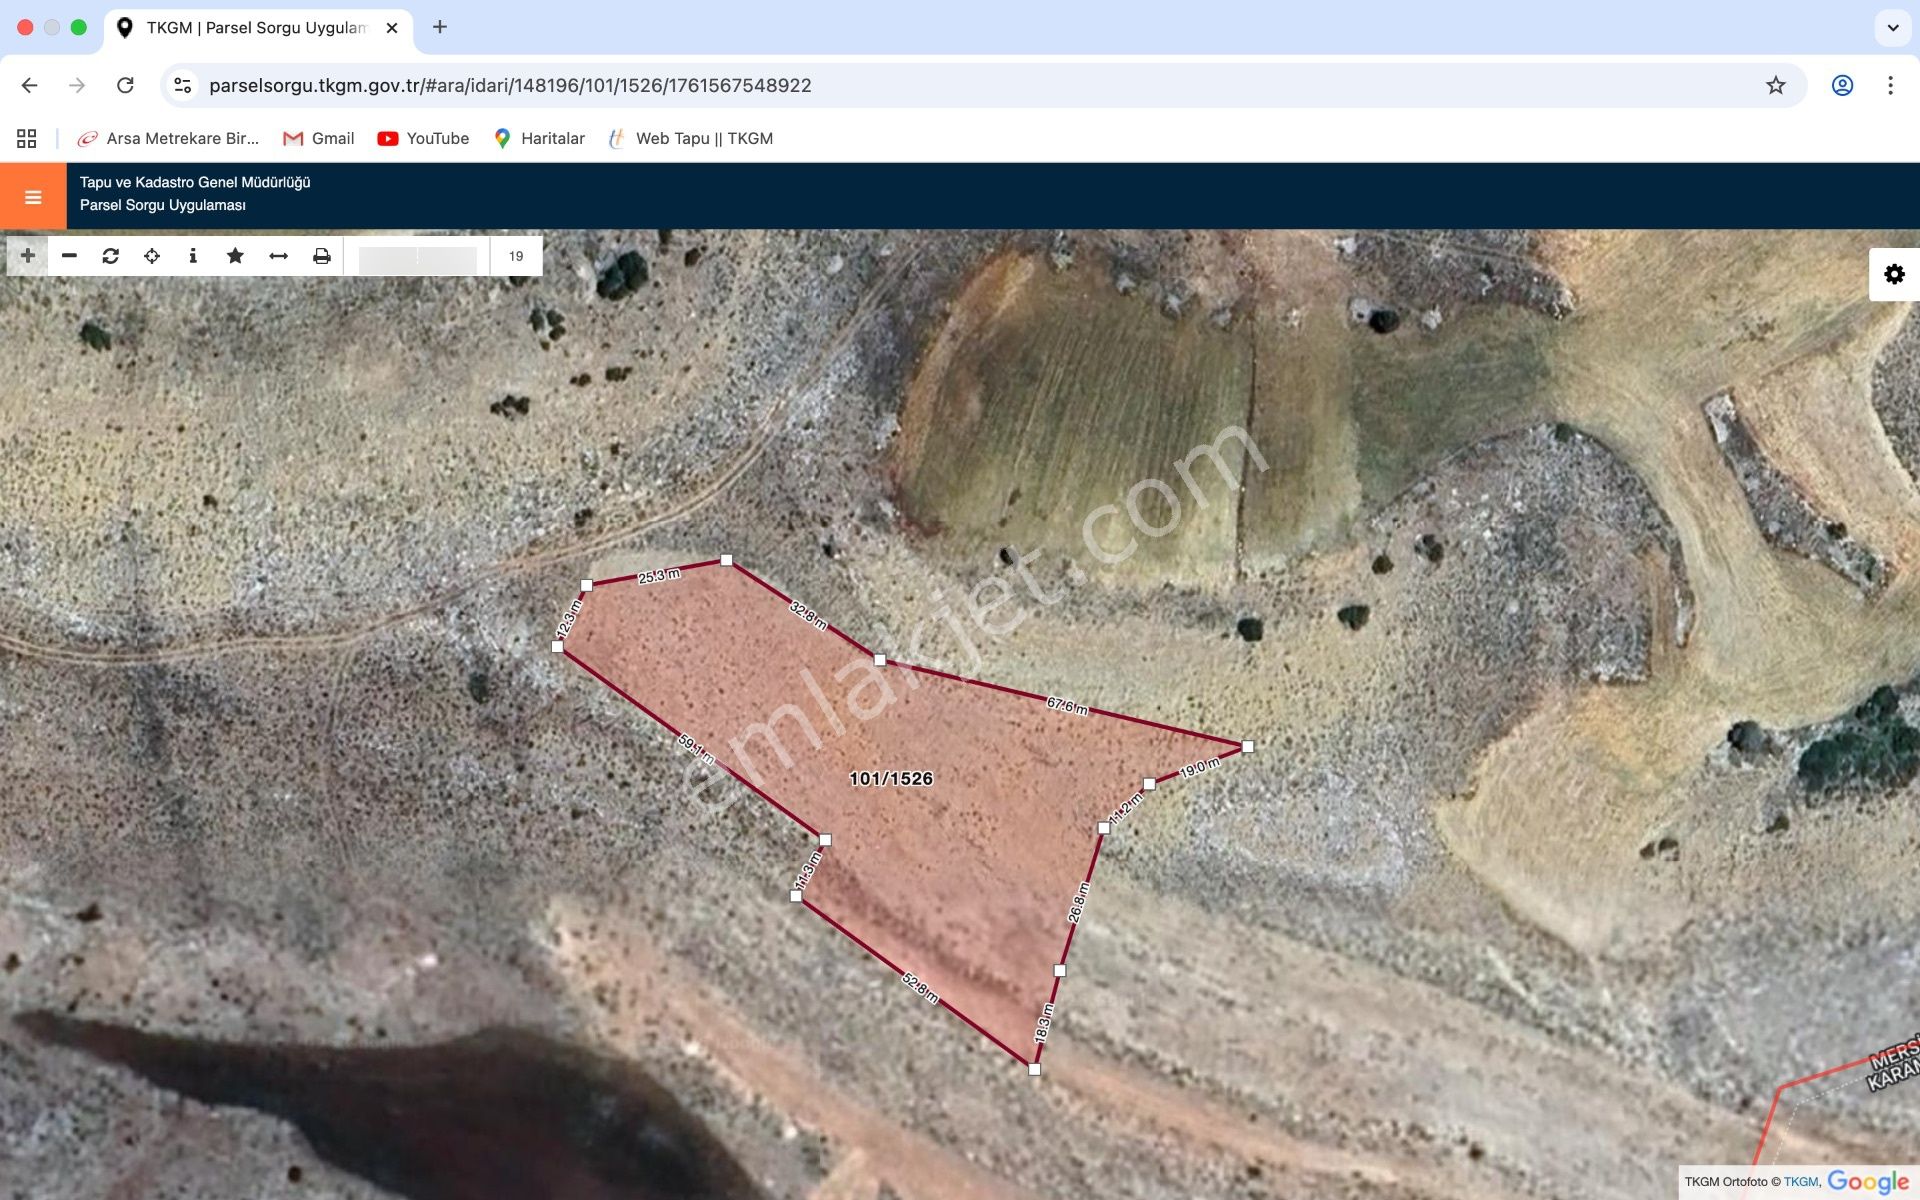Expand the browser tab search chevron
The height and width of the screenshot is (1200, 1920).
click(1892, 28)
